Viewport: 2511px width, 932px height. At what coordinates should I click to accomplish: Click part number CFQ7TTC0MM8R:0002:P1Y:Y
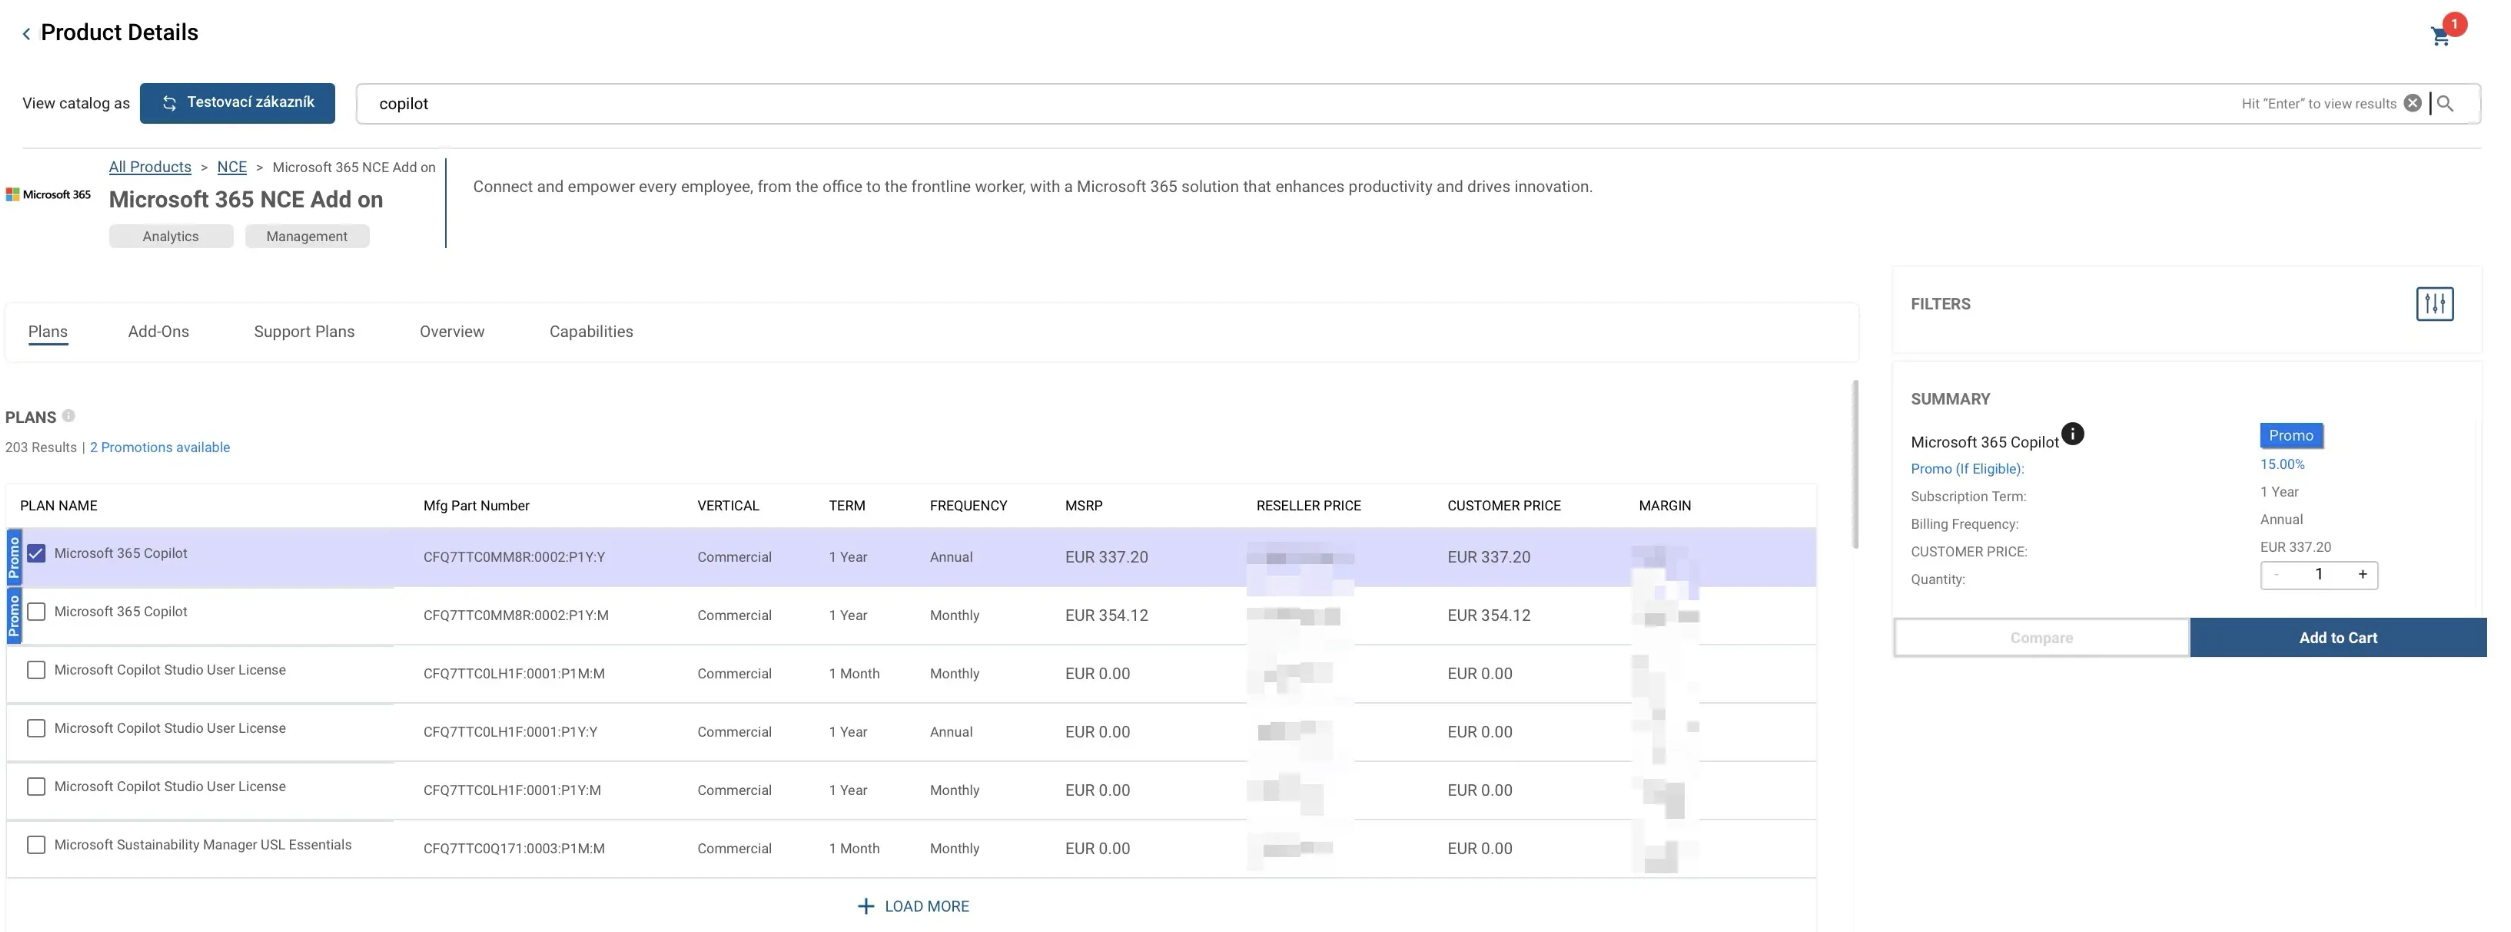click(x=514, y=557)
